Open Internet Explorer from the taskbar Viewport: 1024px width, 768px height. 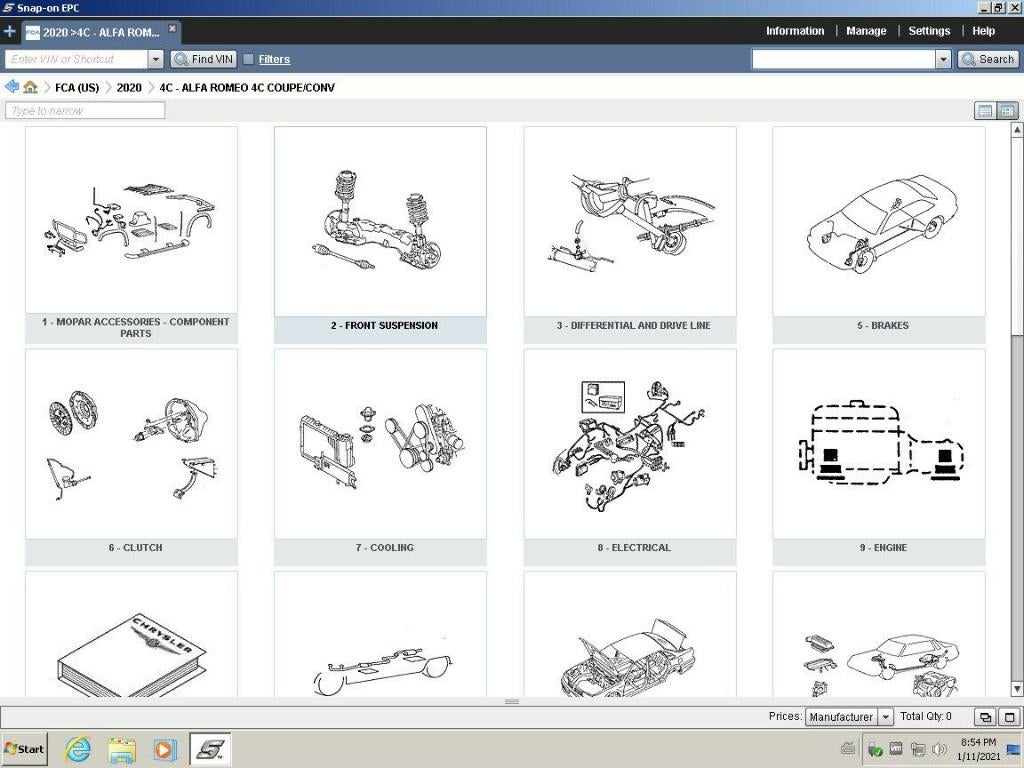tap(77, 749)
